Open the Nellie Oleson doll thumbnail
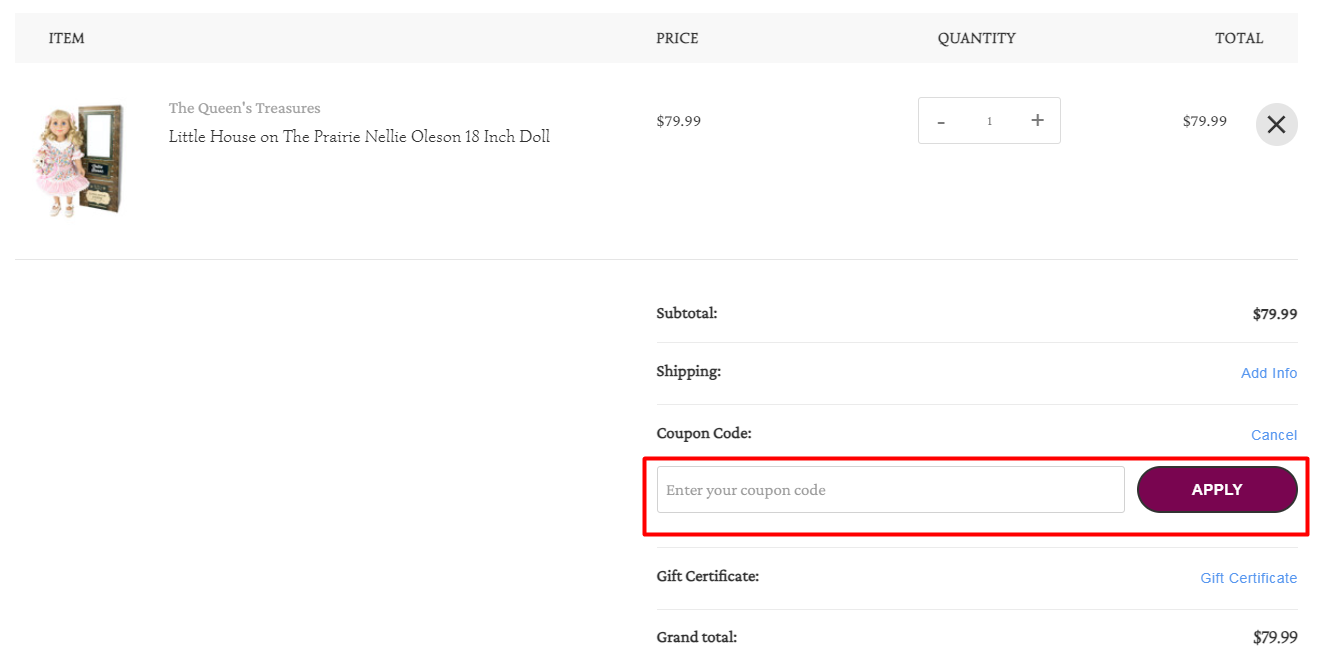1328x660 pixels. 80,160
